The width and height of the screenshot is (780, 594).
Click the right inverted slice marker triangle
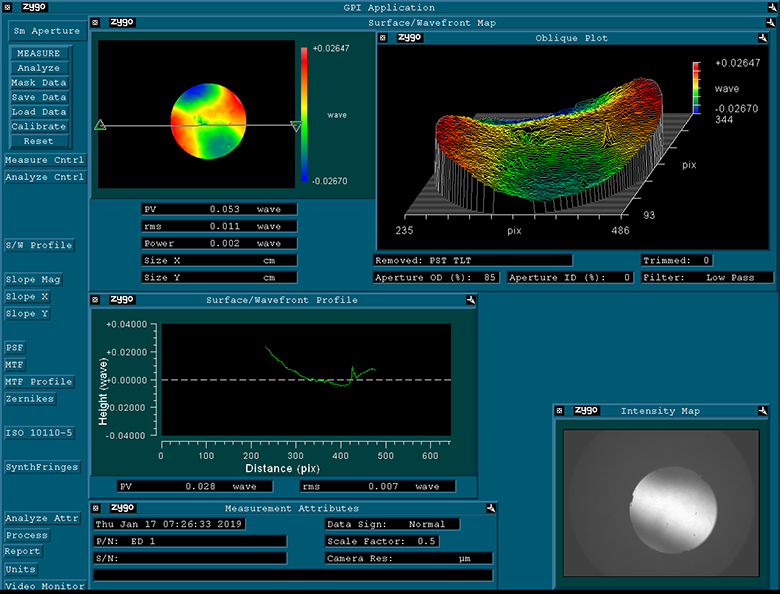click(295, 126)
